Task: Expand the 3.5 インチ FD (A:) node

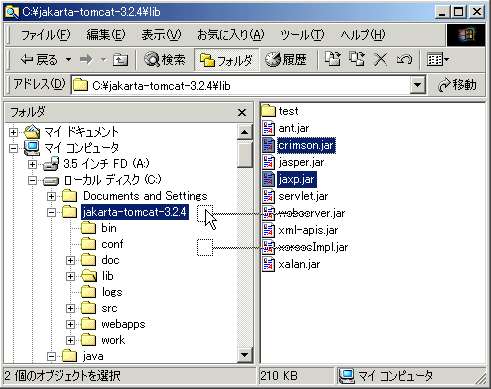Action: pos(32,164)
